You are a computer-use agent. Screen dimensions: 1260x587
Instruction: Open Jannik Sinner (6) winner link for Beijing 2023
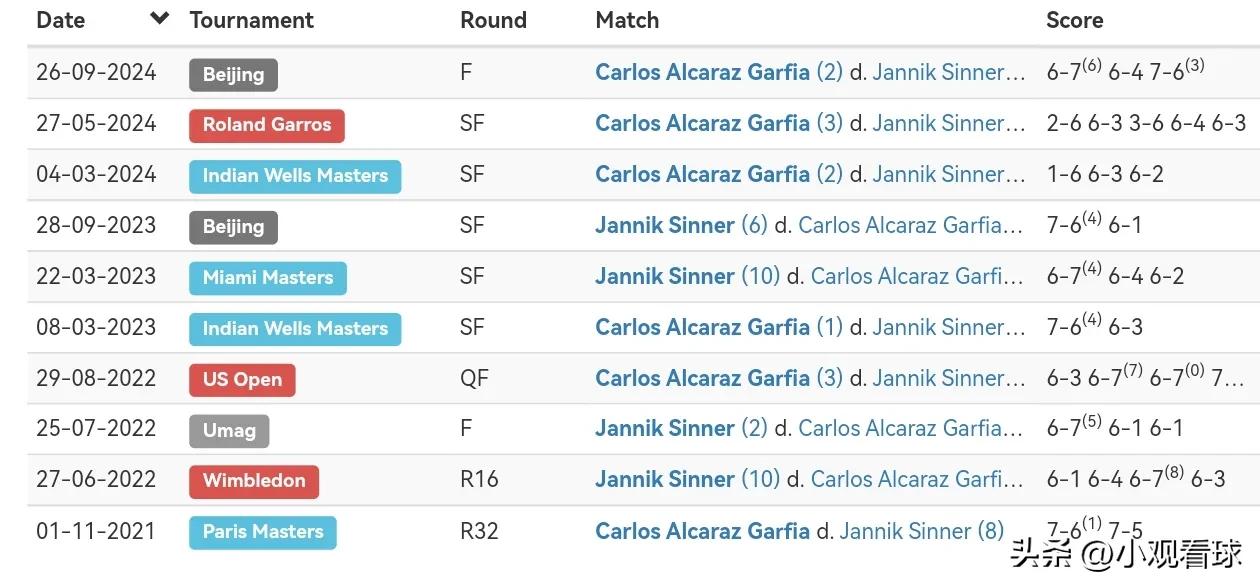point(681,225)
